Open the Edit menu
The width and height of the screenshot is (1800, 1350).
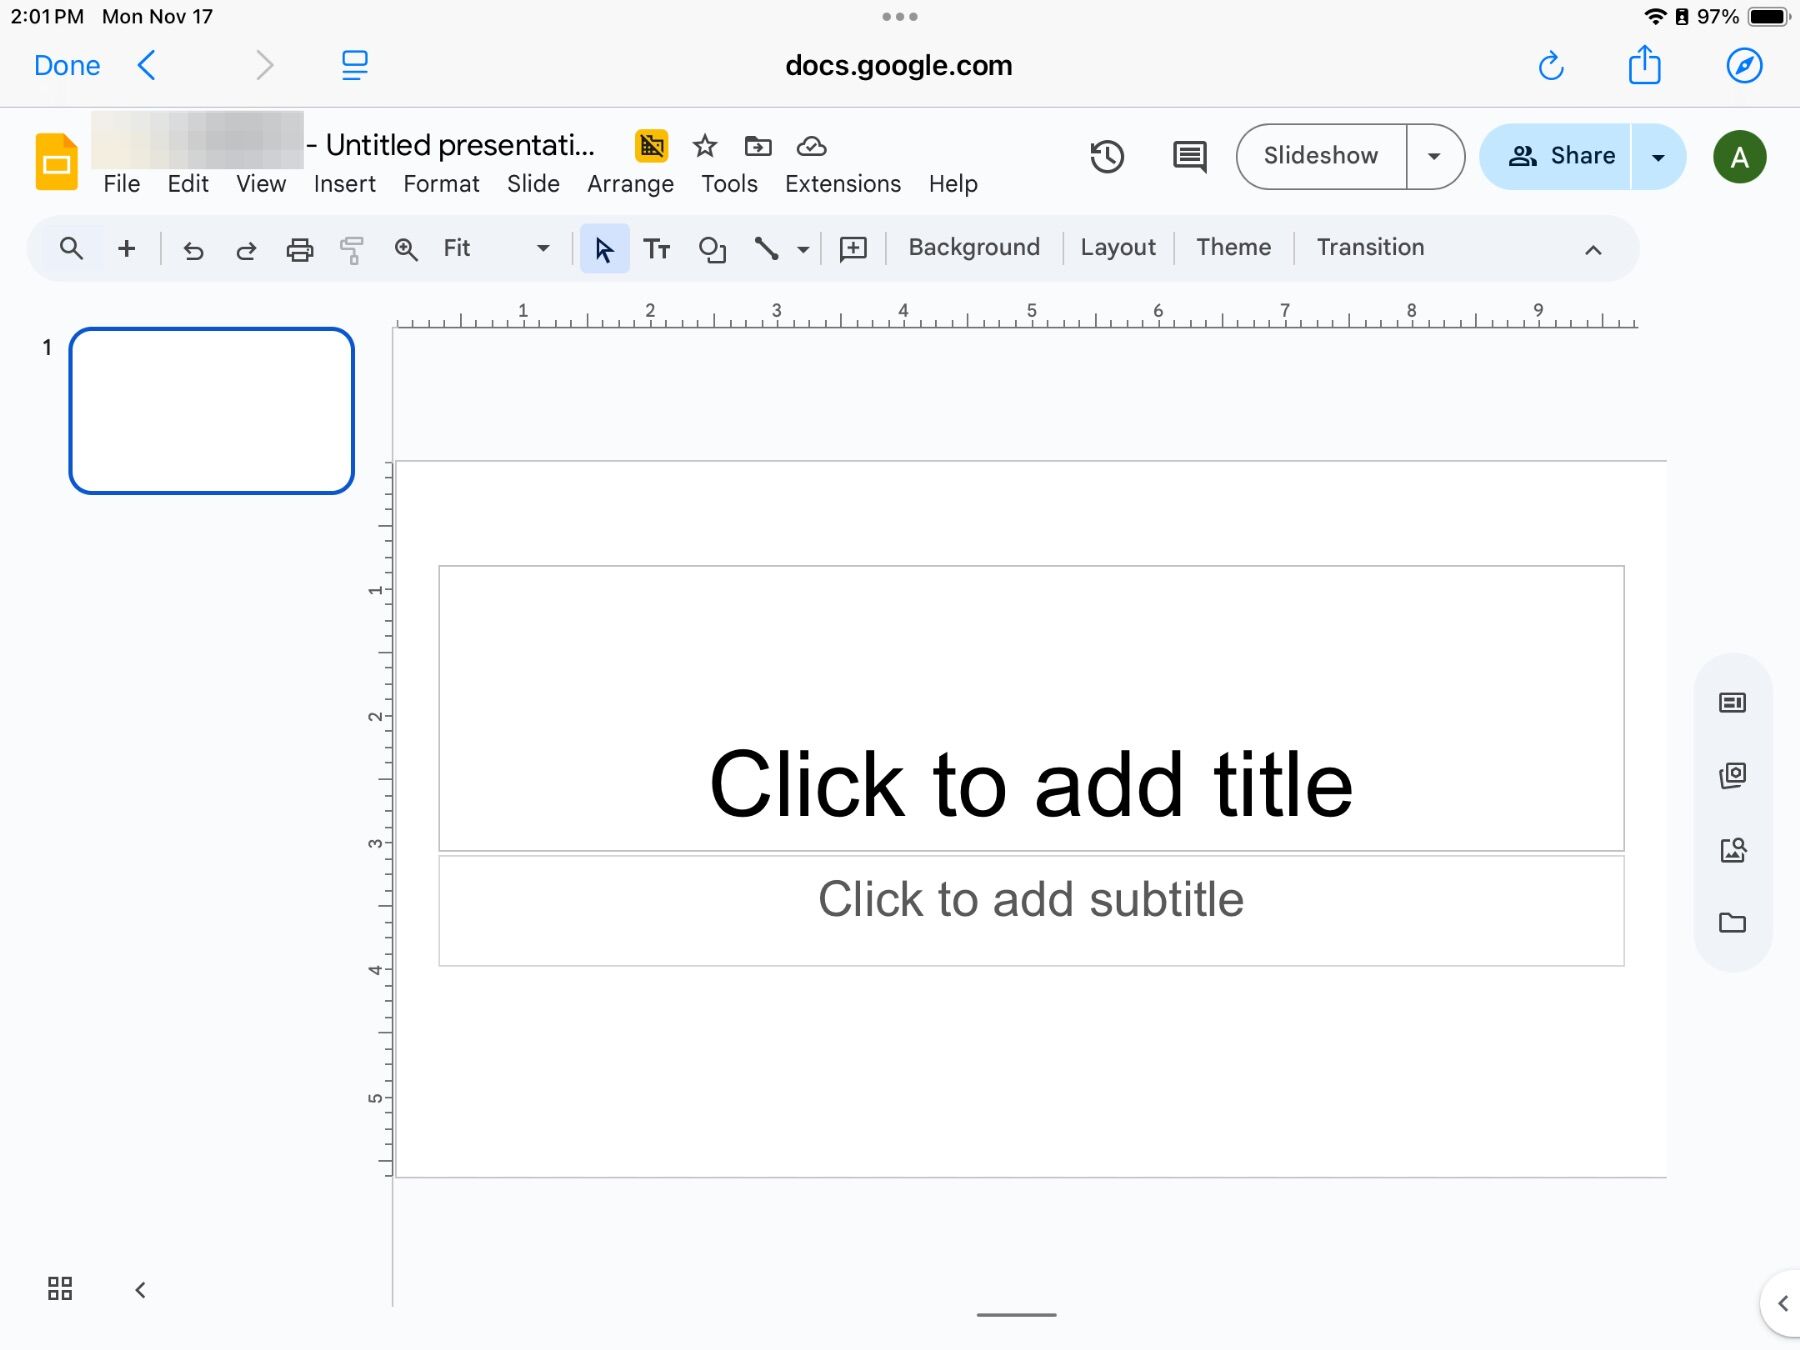click(x=188, y=184)
